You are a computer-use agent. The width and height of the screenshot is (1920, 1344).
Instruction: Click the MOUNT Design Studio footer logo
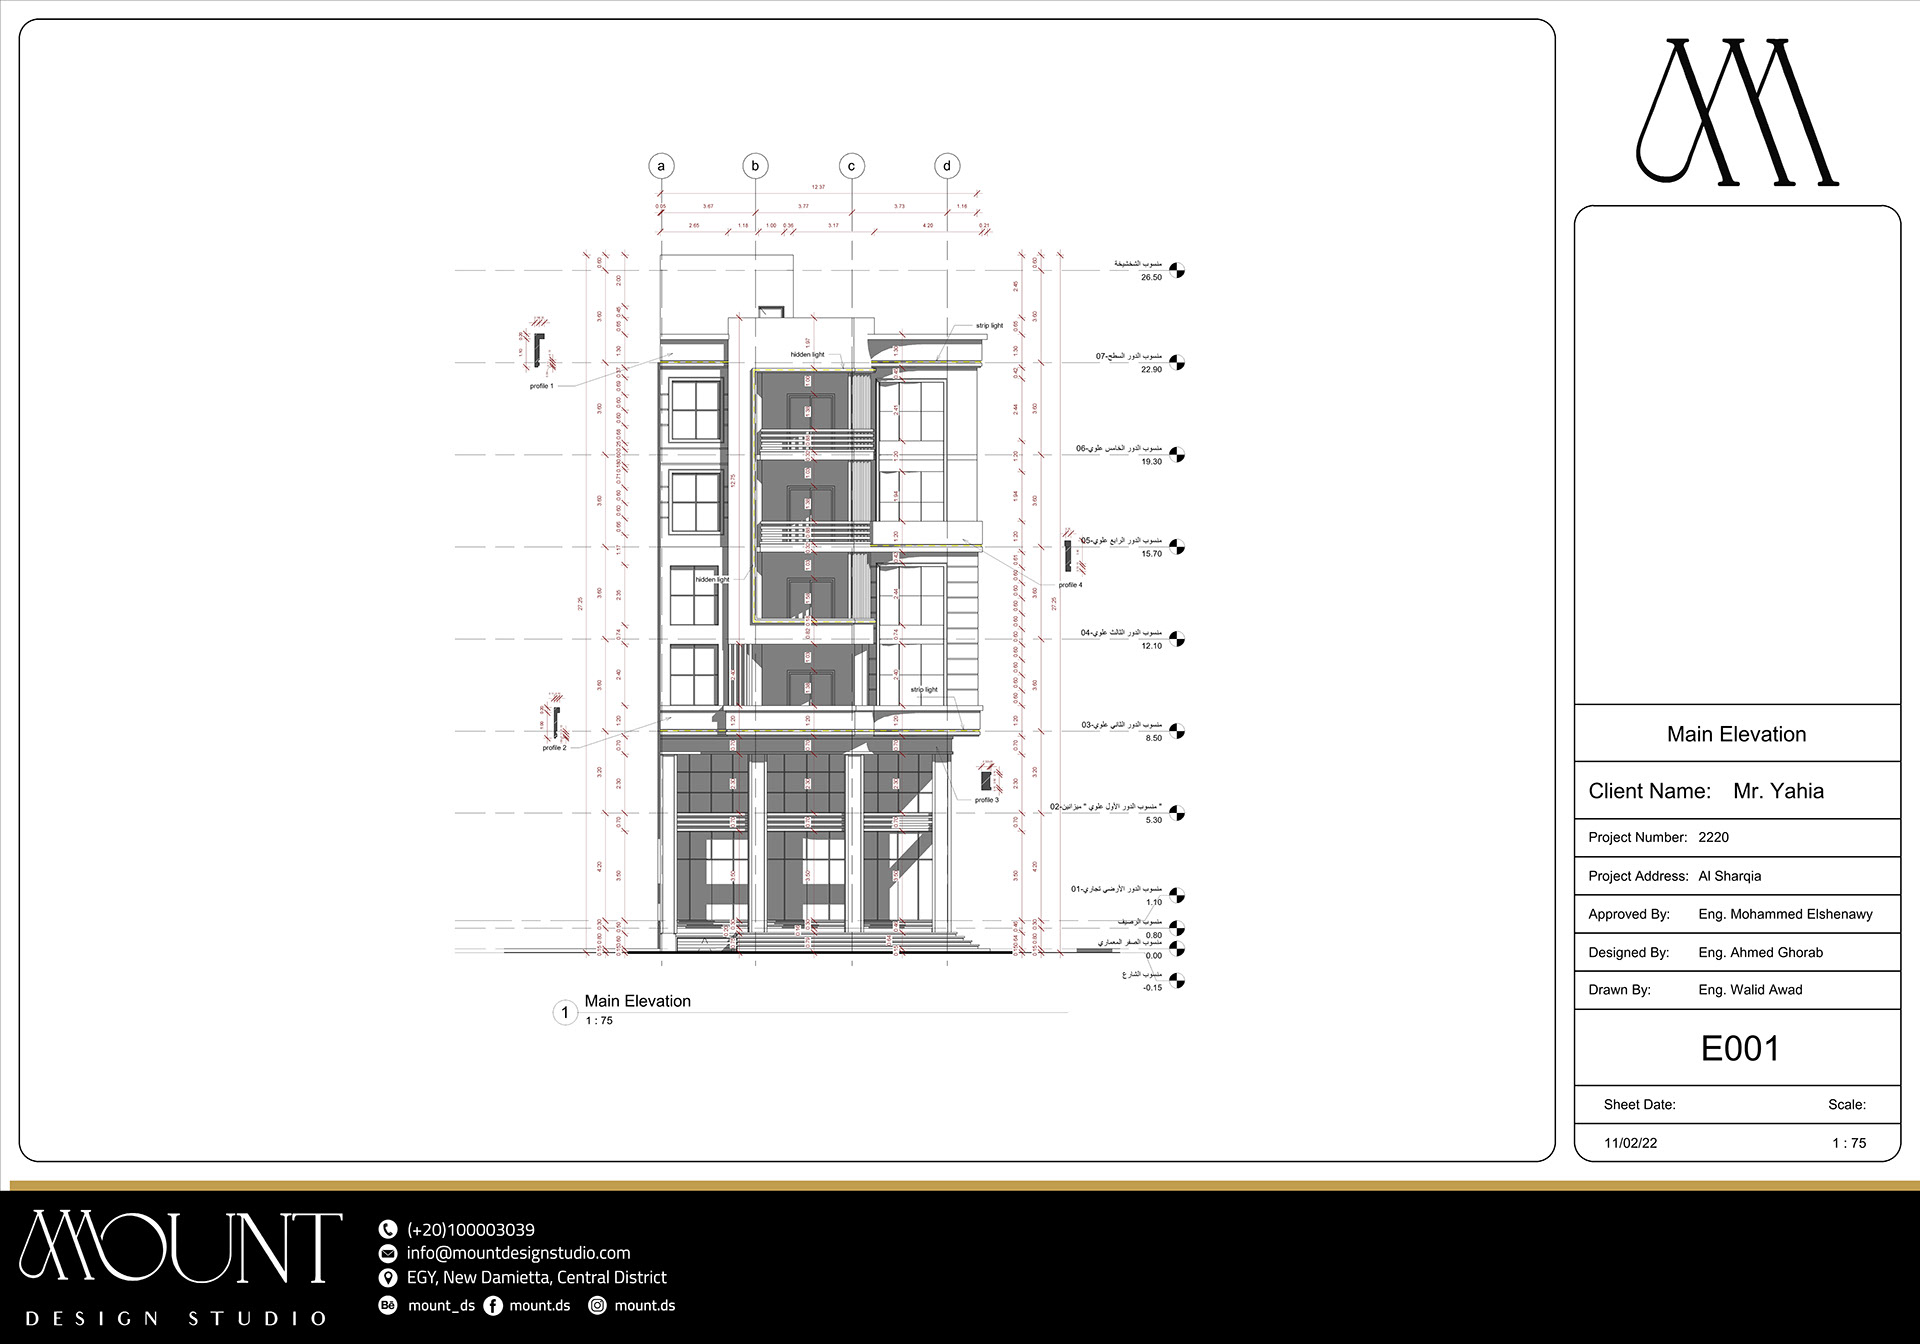click(180, 1268)
